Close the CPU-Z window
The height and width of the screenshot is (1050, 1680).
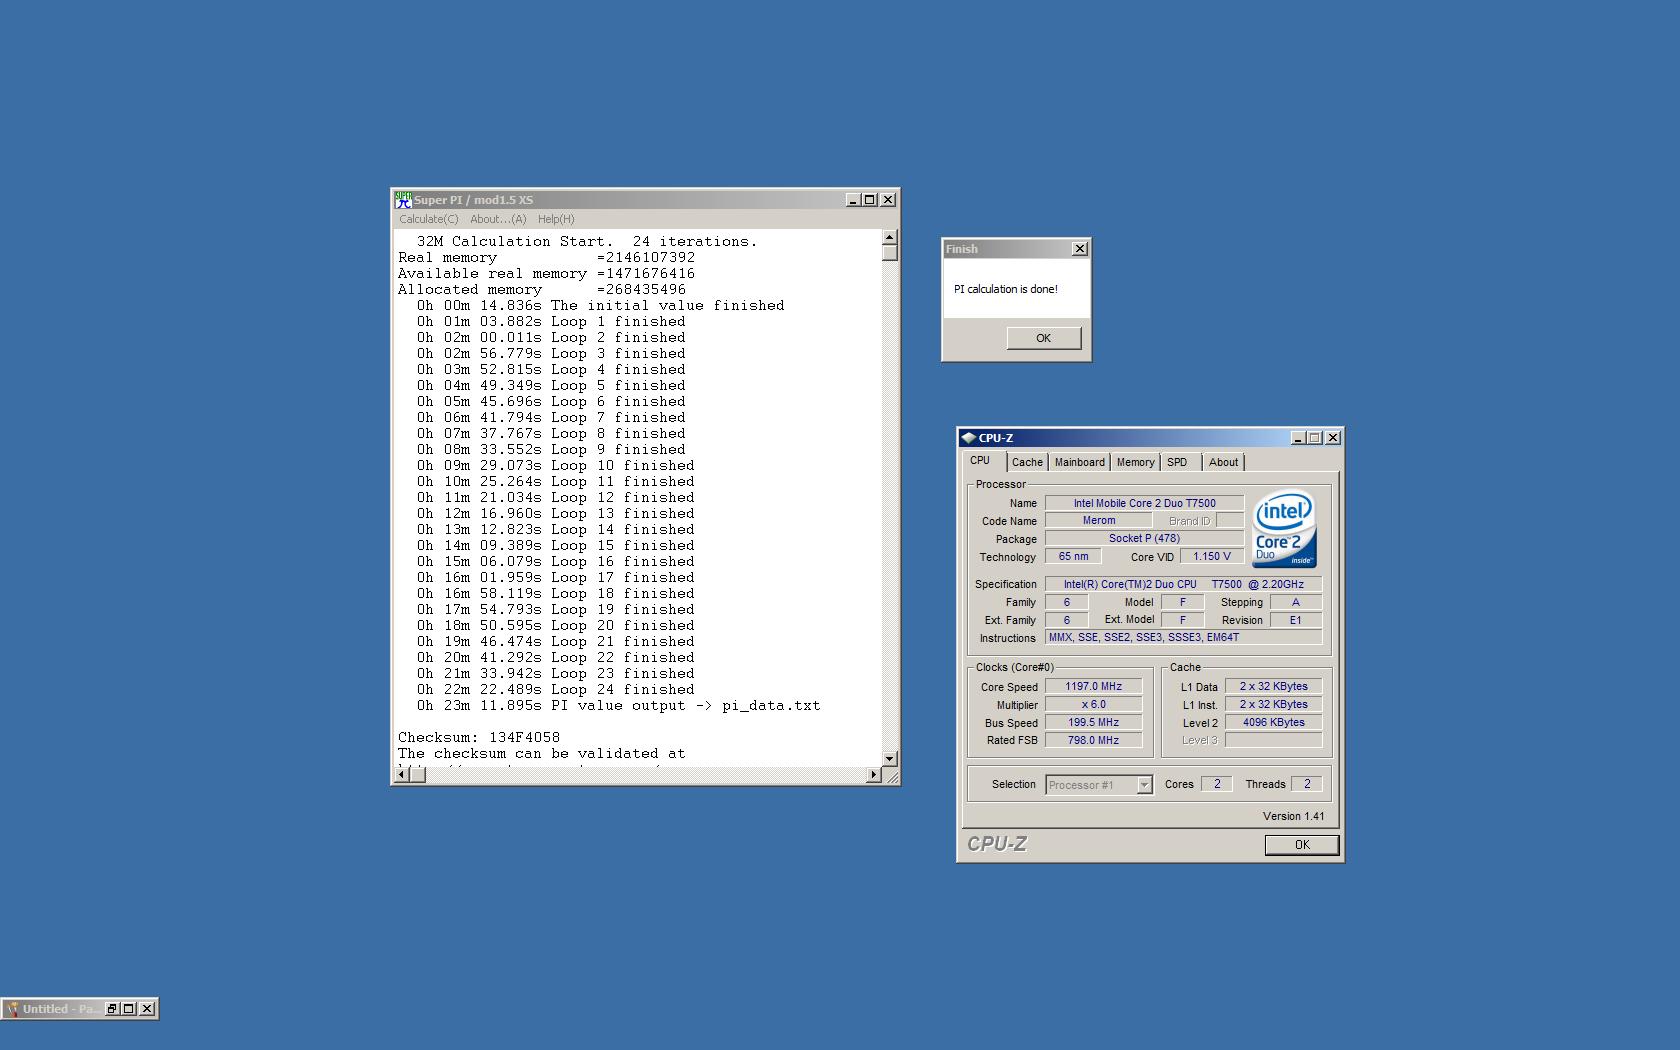[1333, 438]
